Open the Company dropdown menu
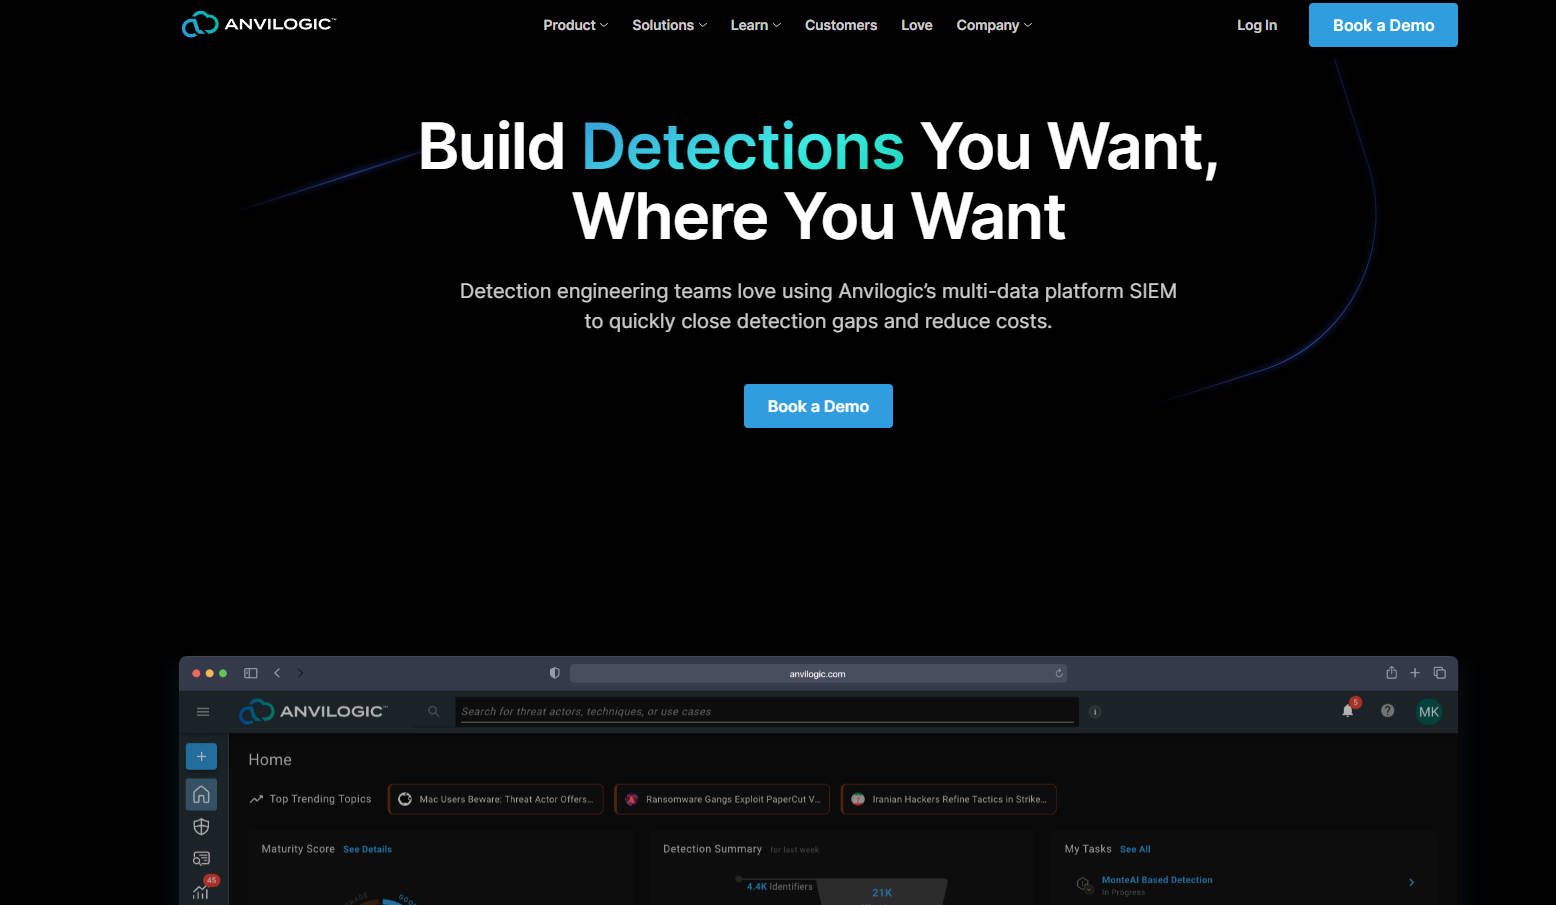 point(993,25)
